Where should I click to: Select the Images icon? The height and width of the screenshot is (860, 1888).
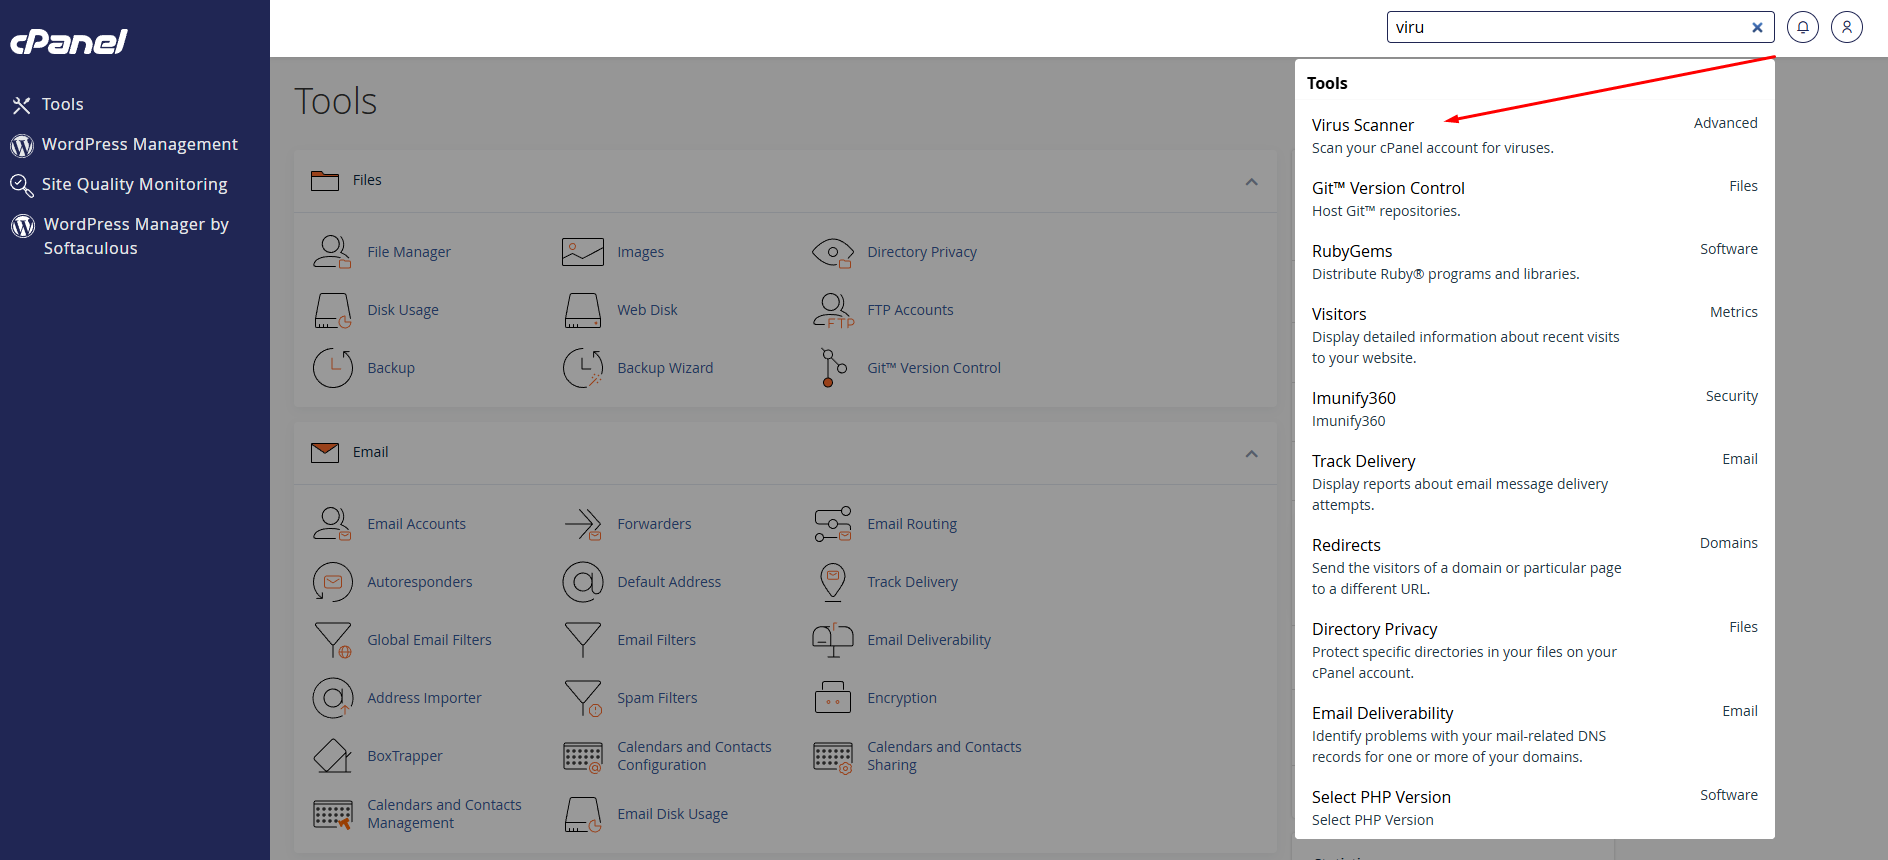582,252
